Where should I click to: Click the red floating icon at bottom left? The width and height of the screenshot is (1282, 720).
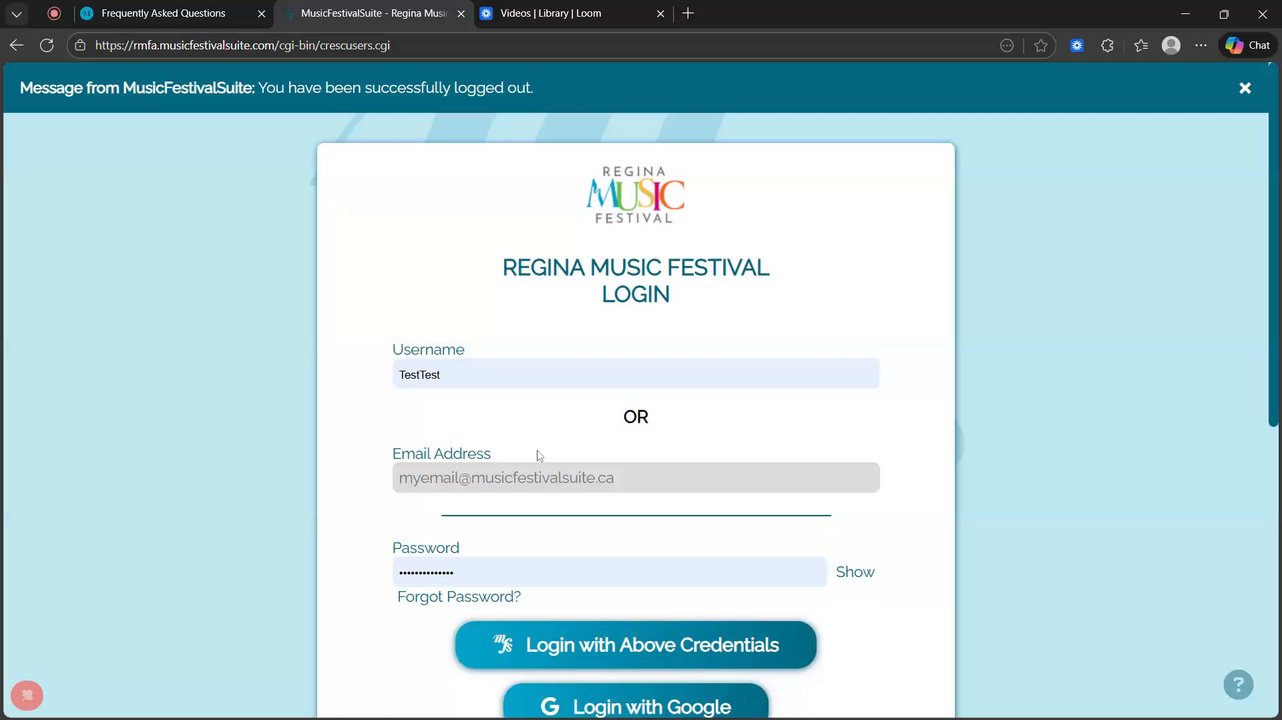click(27, 695)
